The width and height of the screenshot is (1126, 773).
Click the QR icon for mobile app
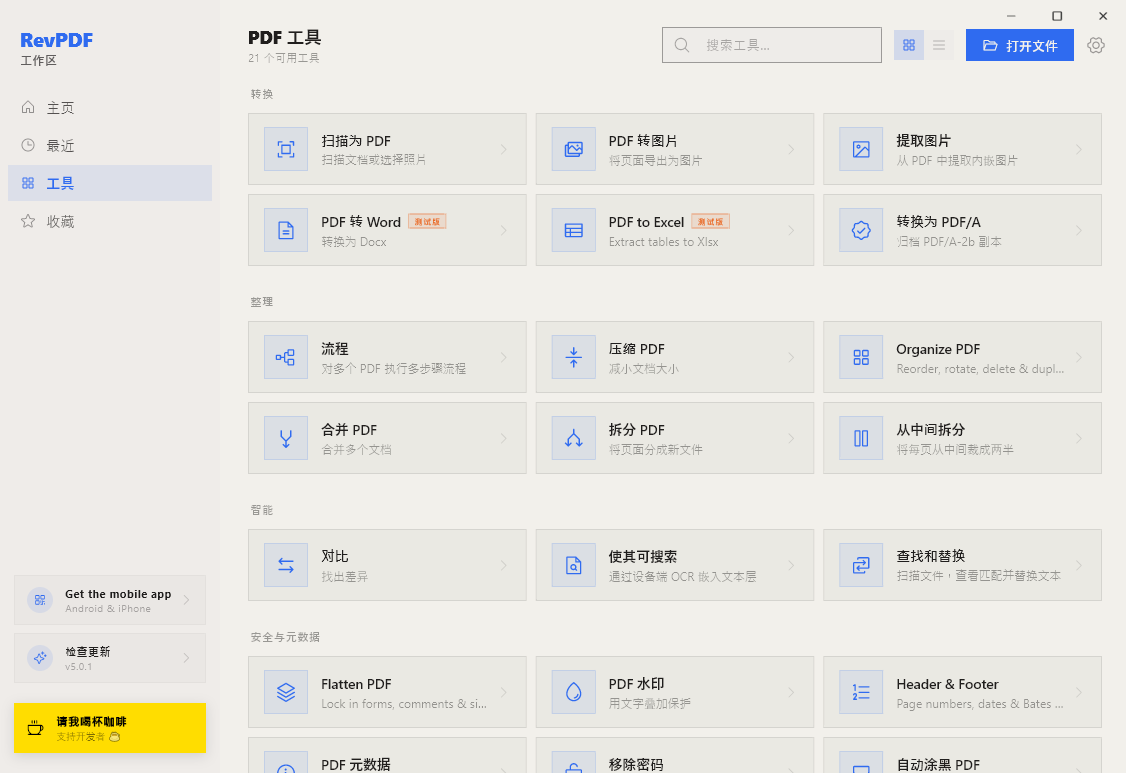[x=40, y=600]
